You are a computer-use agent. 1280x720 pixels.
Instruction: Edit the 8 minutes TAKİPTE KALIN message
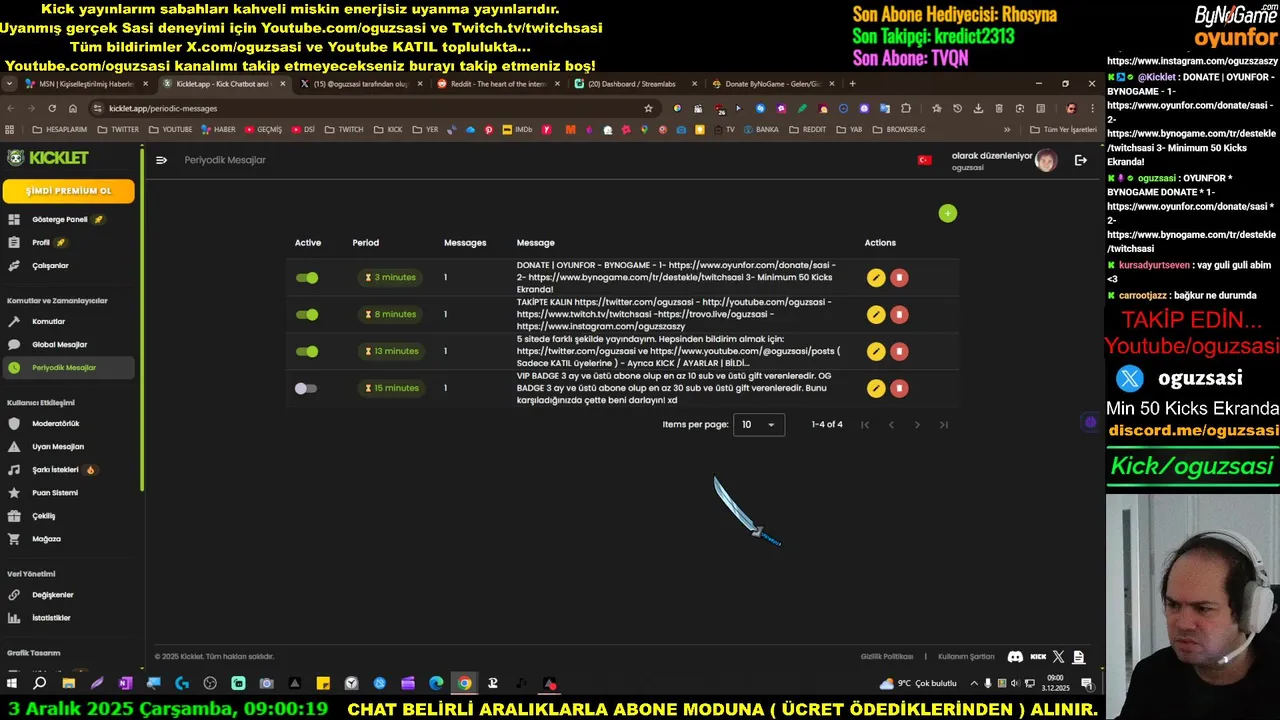876,314
